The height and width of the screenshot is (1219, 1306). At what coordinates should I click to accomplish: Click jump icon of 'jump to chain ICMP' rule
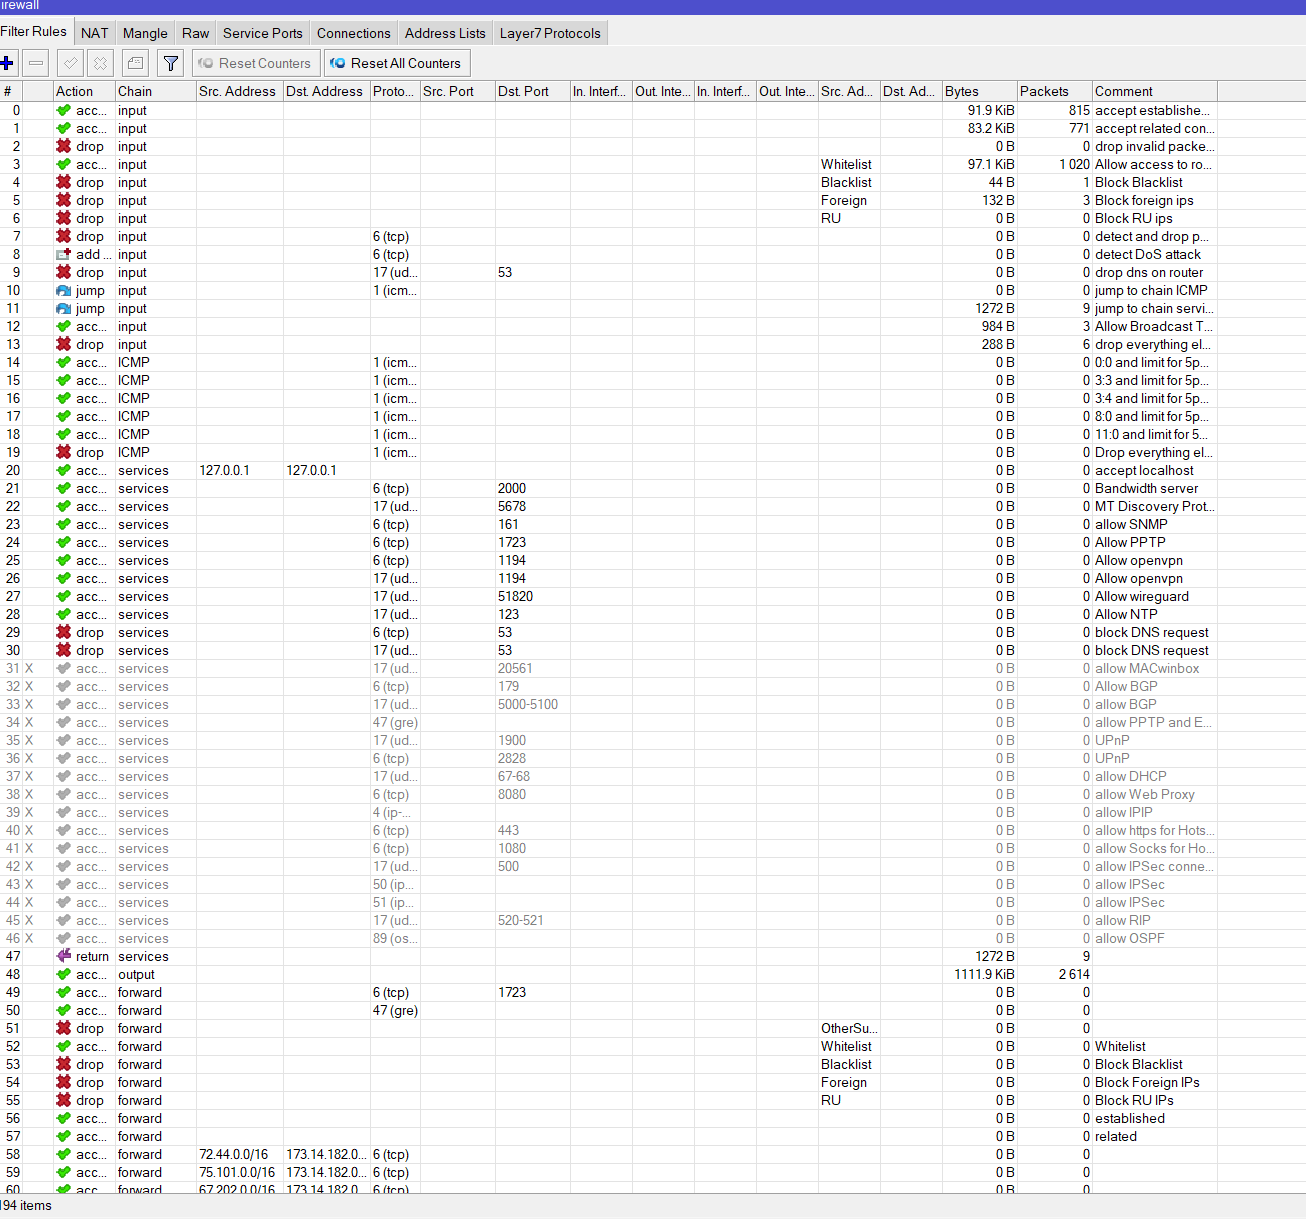pos(64,290)
